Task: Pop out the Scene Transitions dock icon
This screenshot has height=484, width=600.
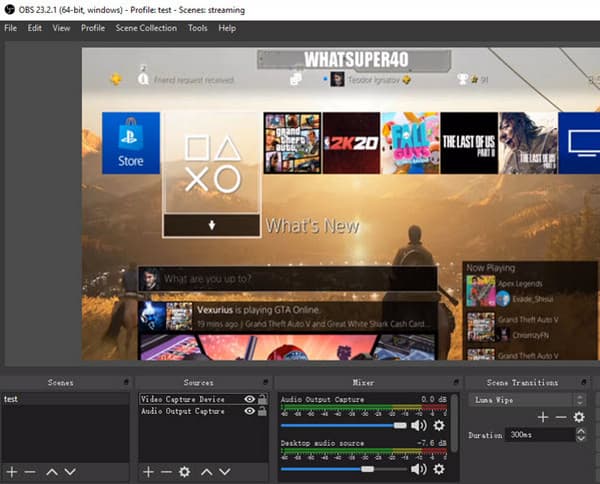Action: tap(584, 382)
